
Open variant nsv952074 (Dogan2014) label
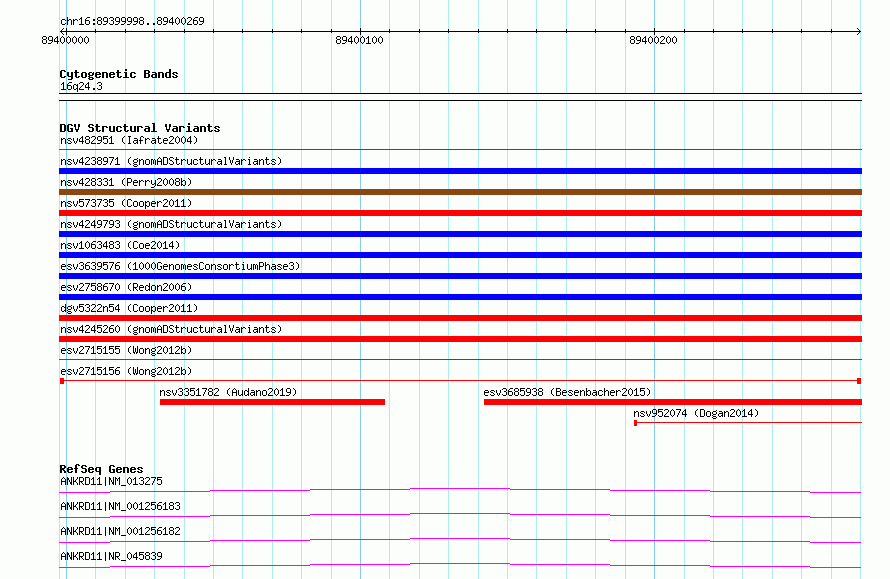pyautogui.click(x=696, y=413)
